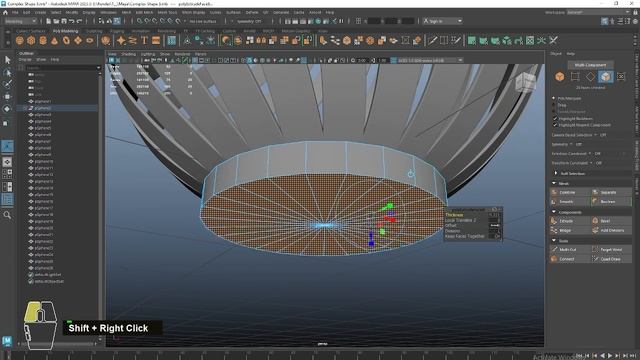Create a polygon cone from the shelf
The width and height of the screenshot is (640, 360).
pyautogui.click(x=55, y=40)
